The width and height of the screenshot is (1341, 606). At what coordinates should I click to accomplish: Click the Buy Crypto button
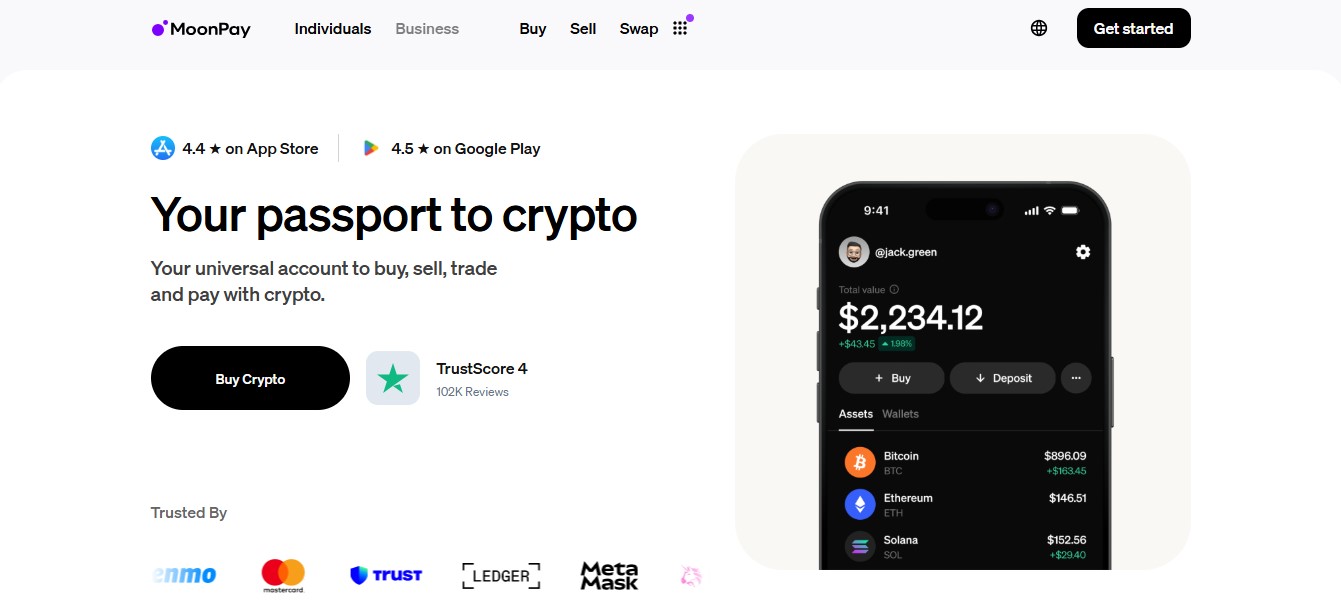coord(250,378)
